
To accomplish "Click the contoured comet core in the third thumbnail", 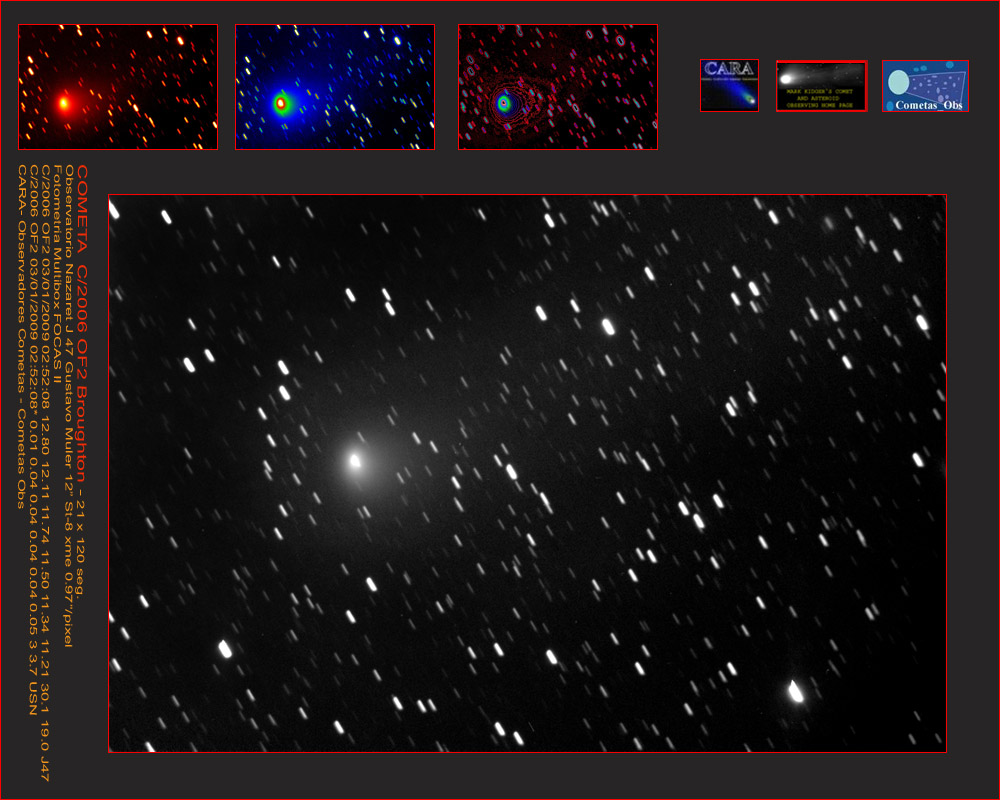I will (504, 102).
